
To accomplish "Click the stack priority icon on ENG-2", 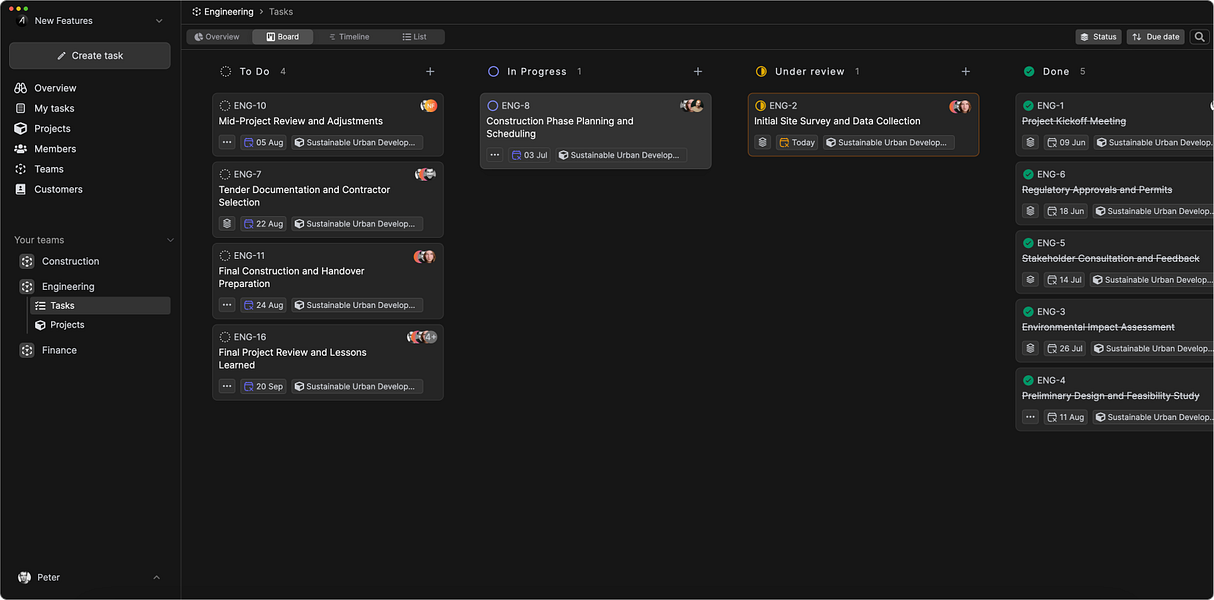I will coord(762,142).
